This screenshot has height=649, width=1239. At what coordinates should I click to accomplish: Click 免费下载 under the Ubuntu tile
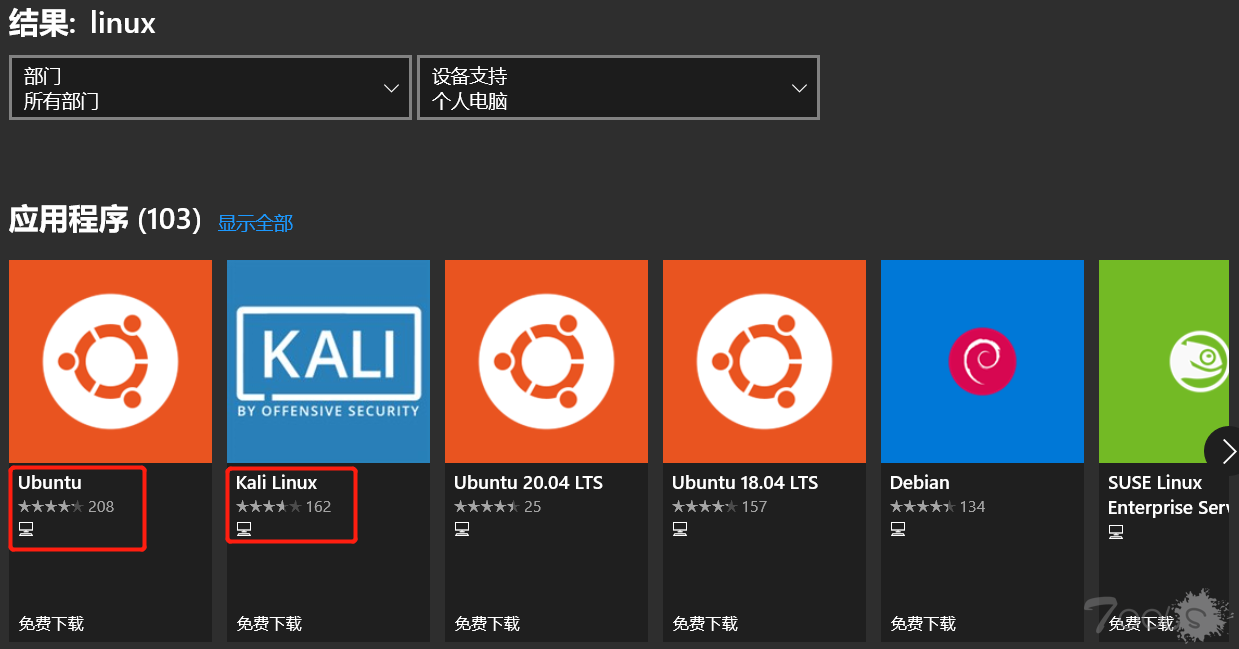coord(51,624)
